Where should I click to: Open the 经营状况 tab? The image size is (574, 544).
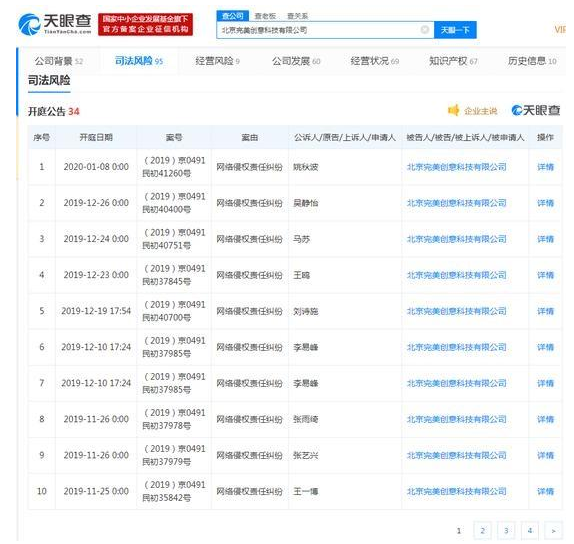point(374,61)
